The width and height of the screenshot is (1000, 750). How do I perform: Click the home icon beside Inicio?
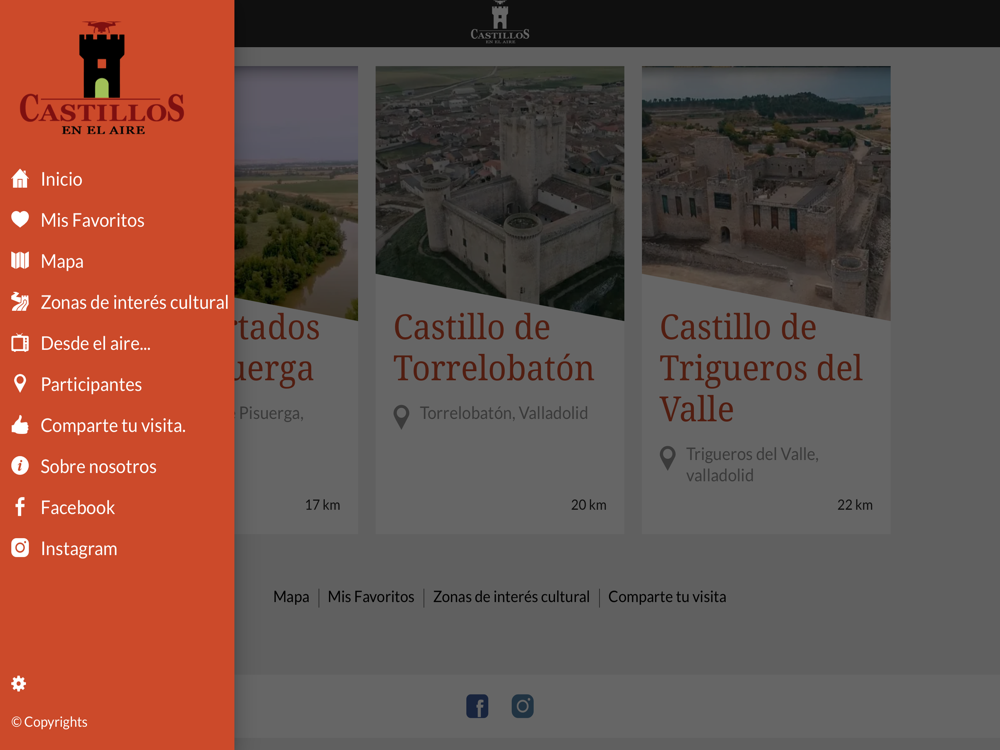[20, 179]
